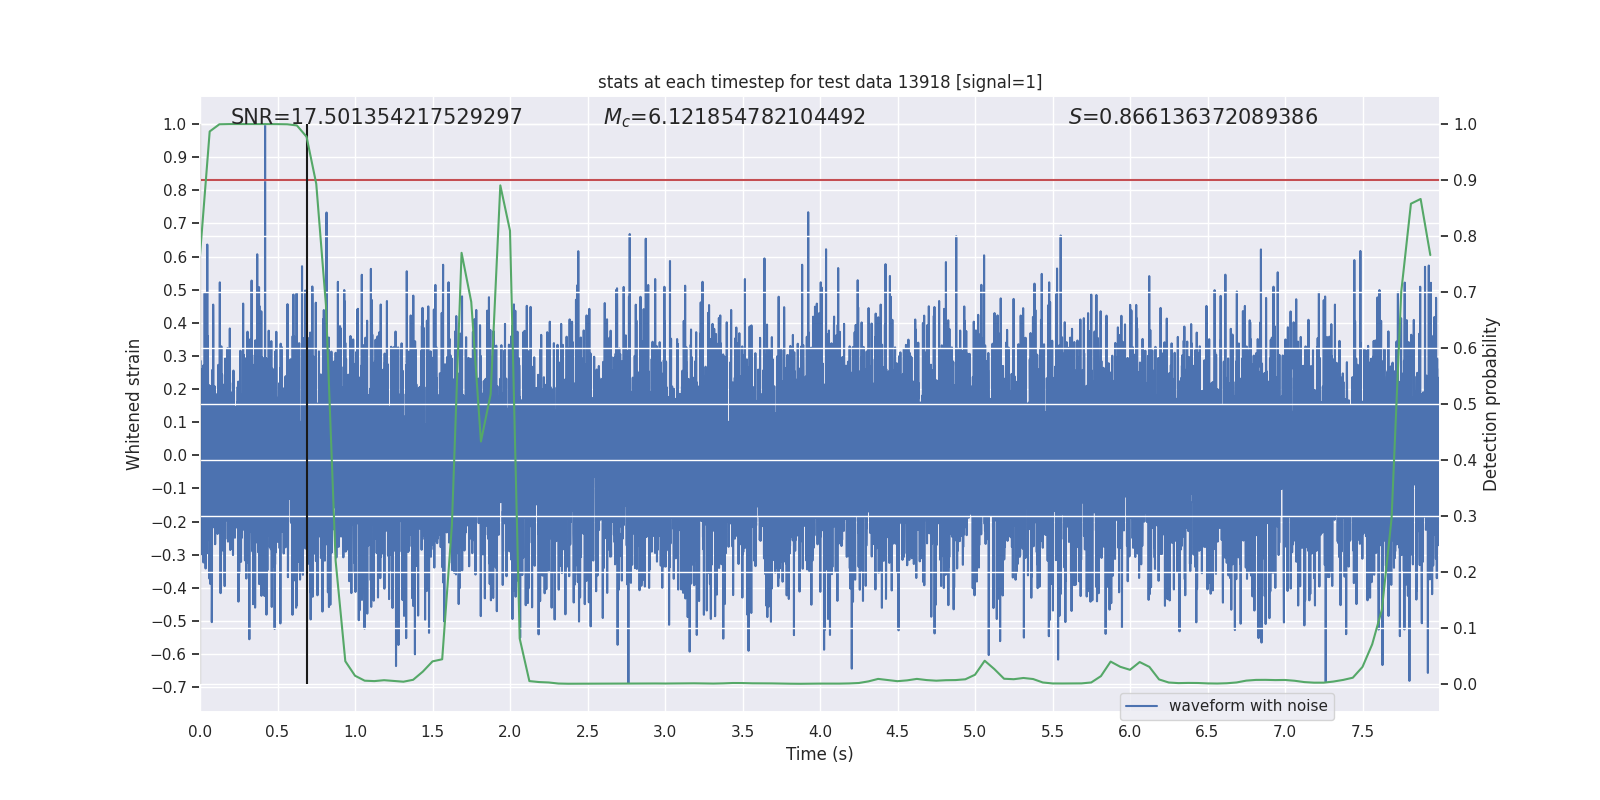Click the 1.0 tick on the whitened strain axis

coord(174,124)
